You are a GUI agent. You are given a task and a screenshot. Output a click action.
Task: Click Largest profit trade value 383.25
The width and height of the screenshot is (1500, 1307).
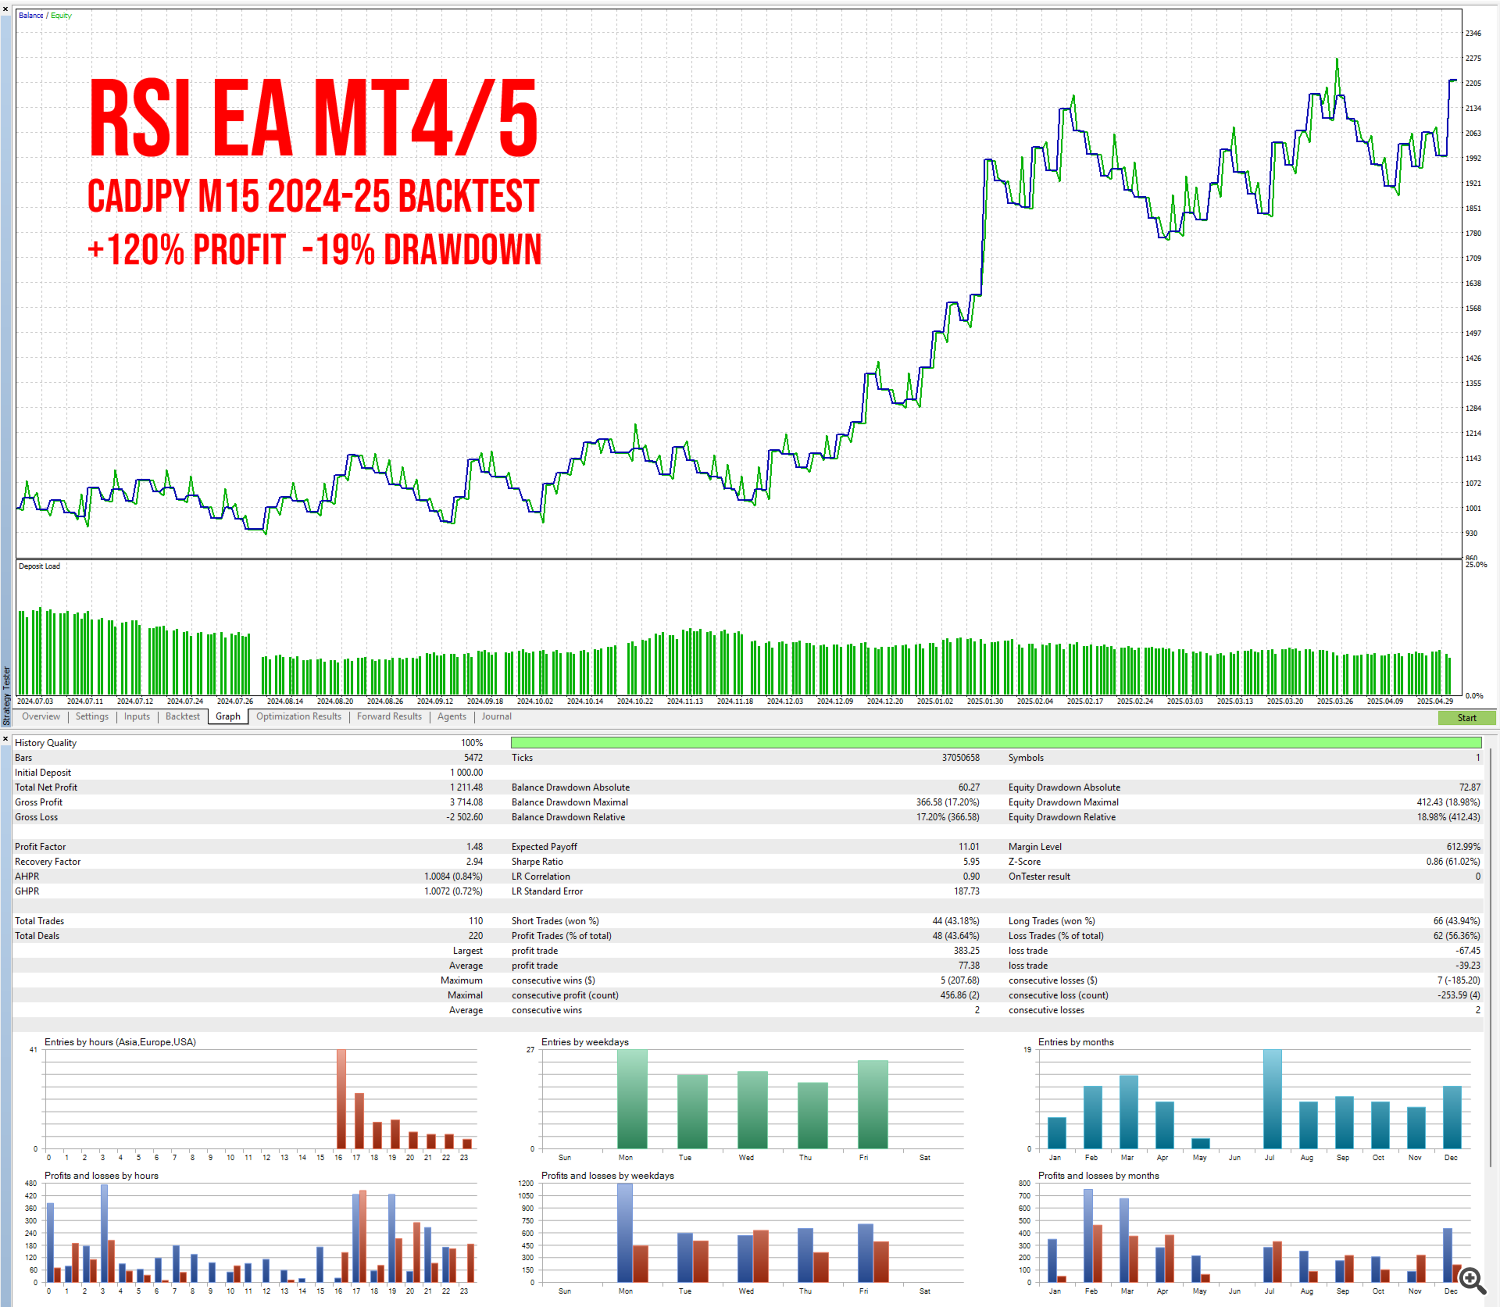966,951
